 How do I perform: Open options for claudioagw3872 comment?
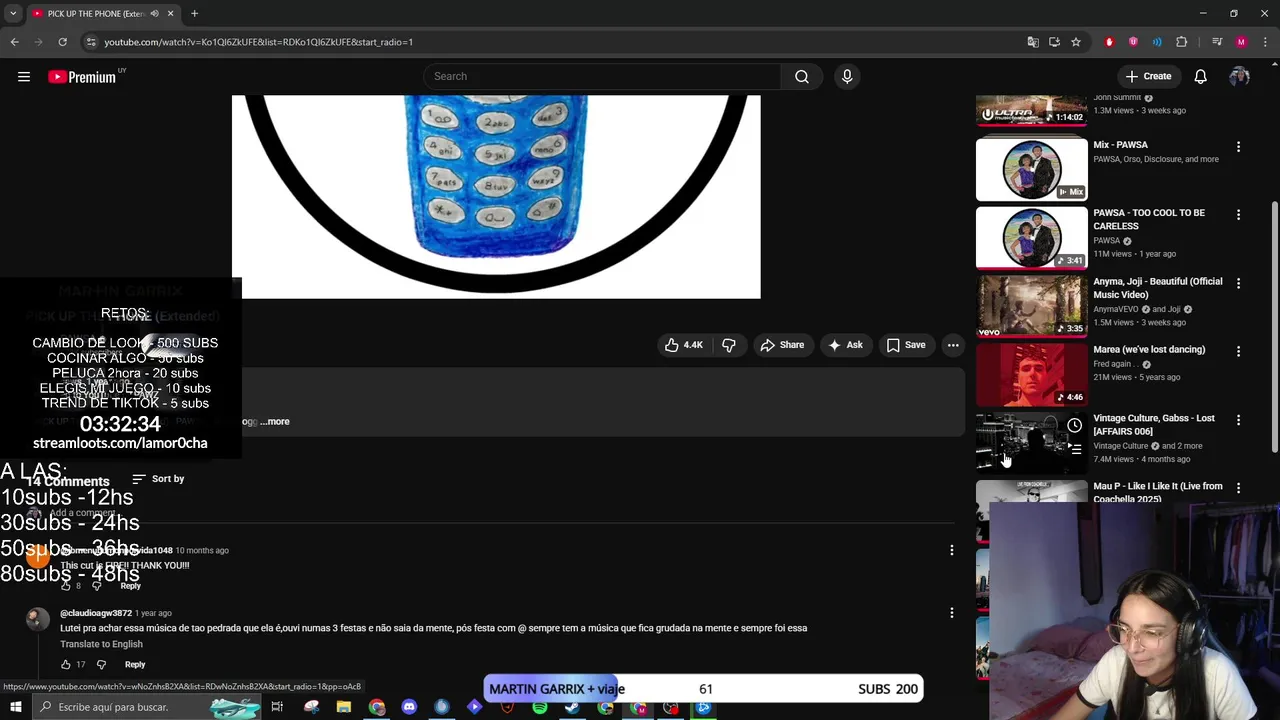952,613
